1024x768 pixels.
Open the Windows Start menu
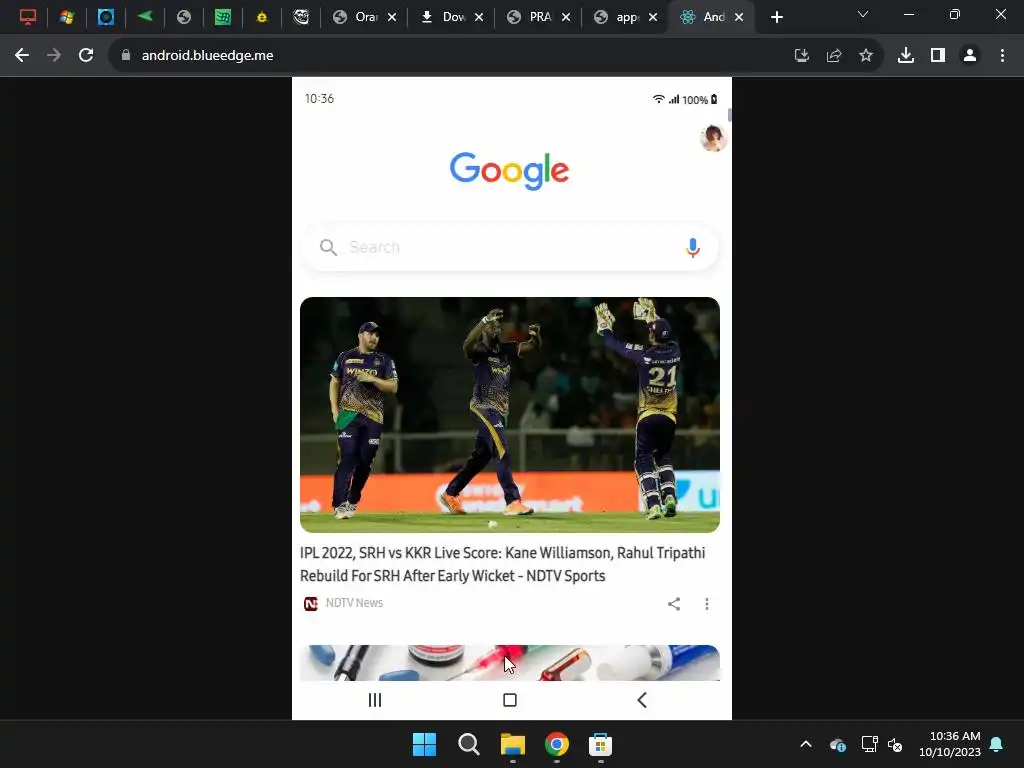(x=424, y=744)
